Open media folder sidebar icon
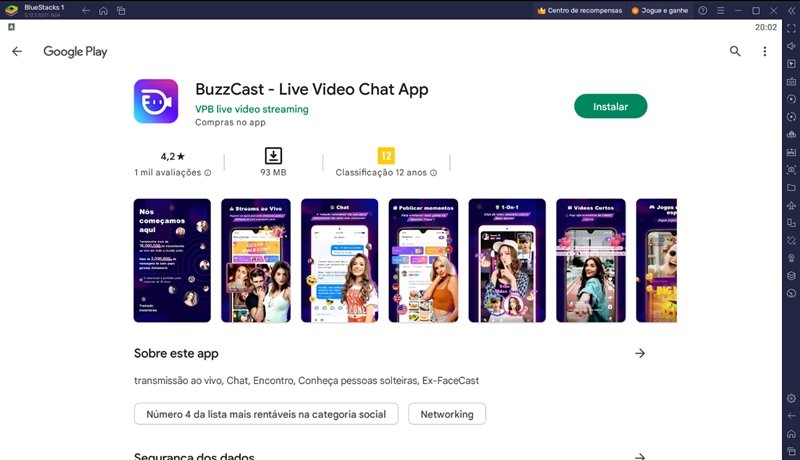This screenshot has height=460, width=800. 791,188
